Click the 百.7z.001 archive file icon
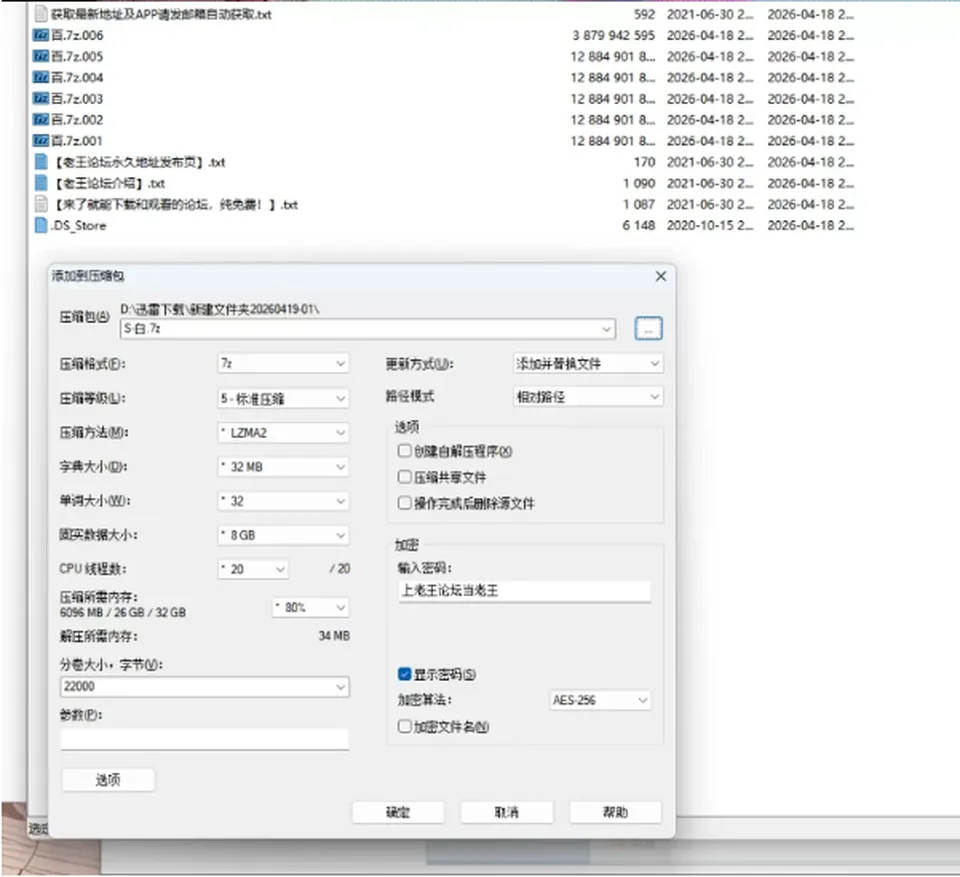Screen dimensions: 960x877 coord(40,141)
